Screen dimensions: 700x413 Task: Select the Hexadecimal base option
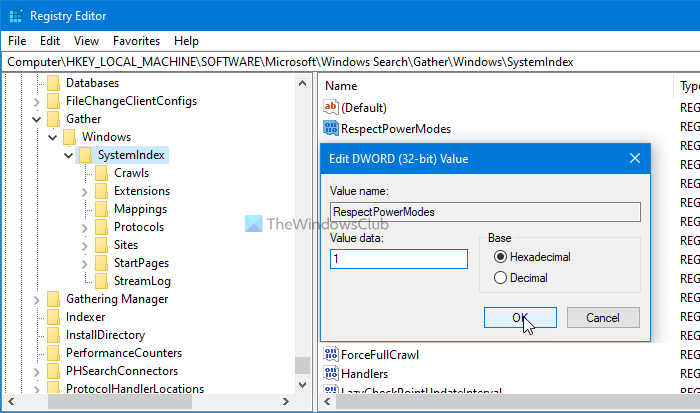[500, 257]
